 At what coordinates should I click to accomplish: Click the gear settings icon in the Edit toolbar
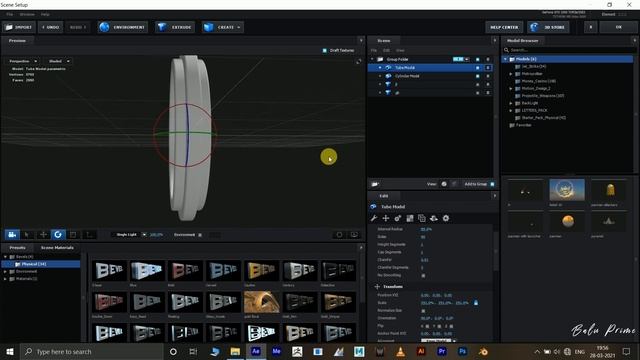[x=446, y=218]
